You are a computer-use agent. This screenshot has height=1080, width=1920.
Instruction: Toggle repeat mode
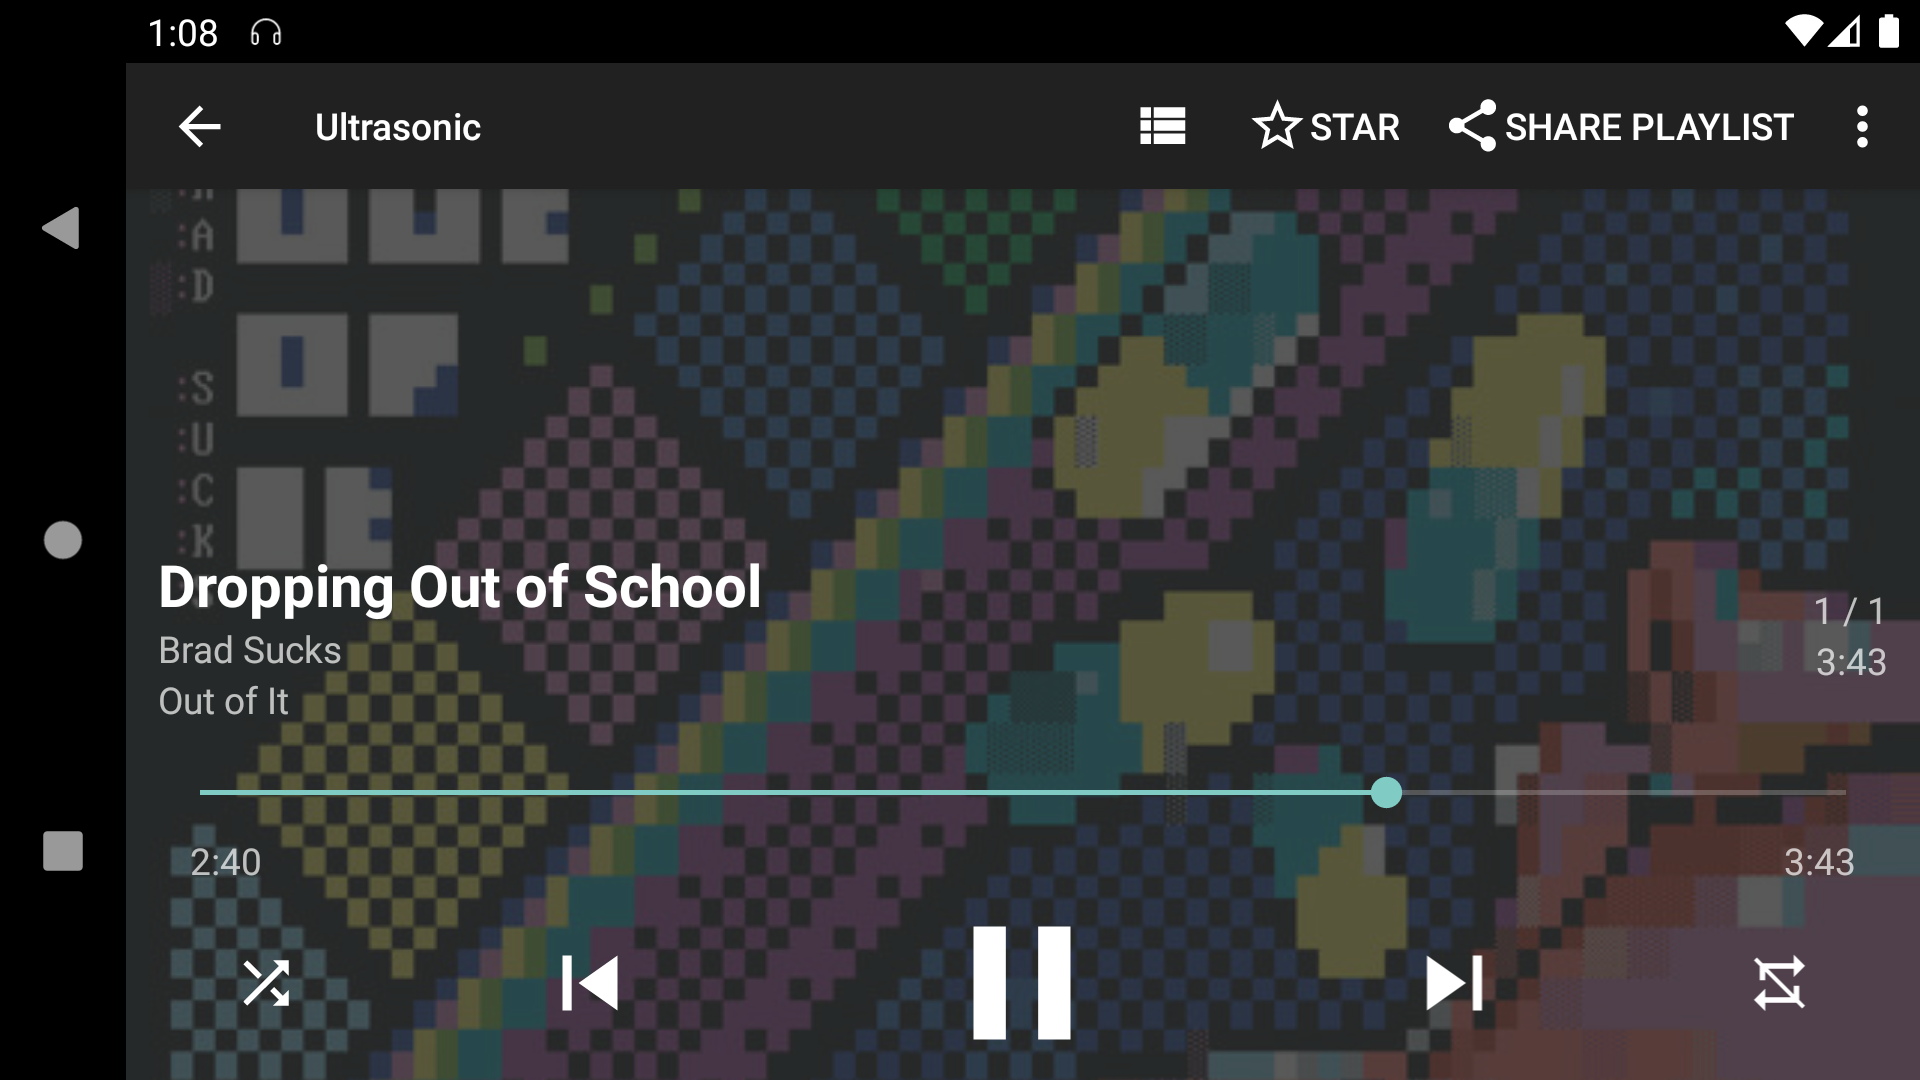[x=1780, y=983]
